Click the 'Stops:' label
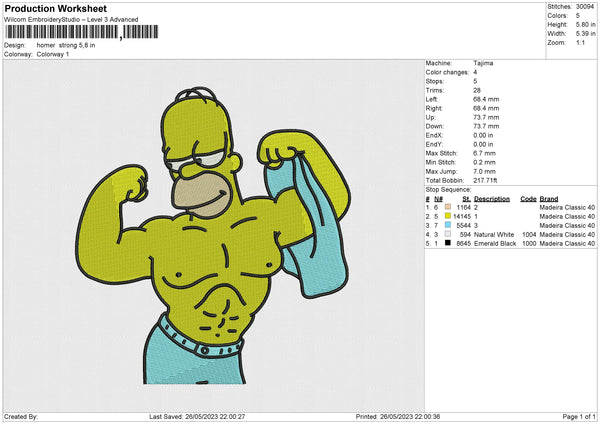Screen dimensions: 600x424 (435, 81)
